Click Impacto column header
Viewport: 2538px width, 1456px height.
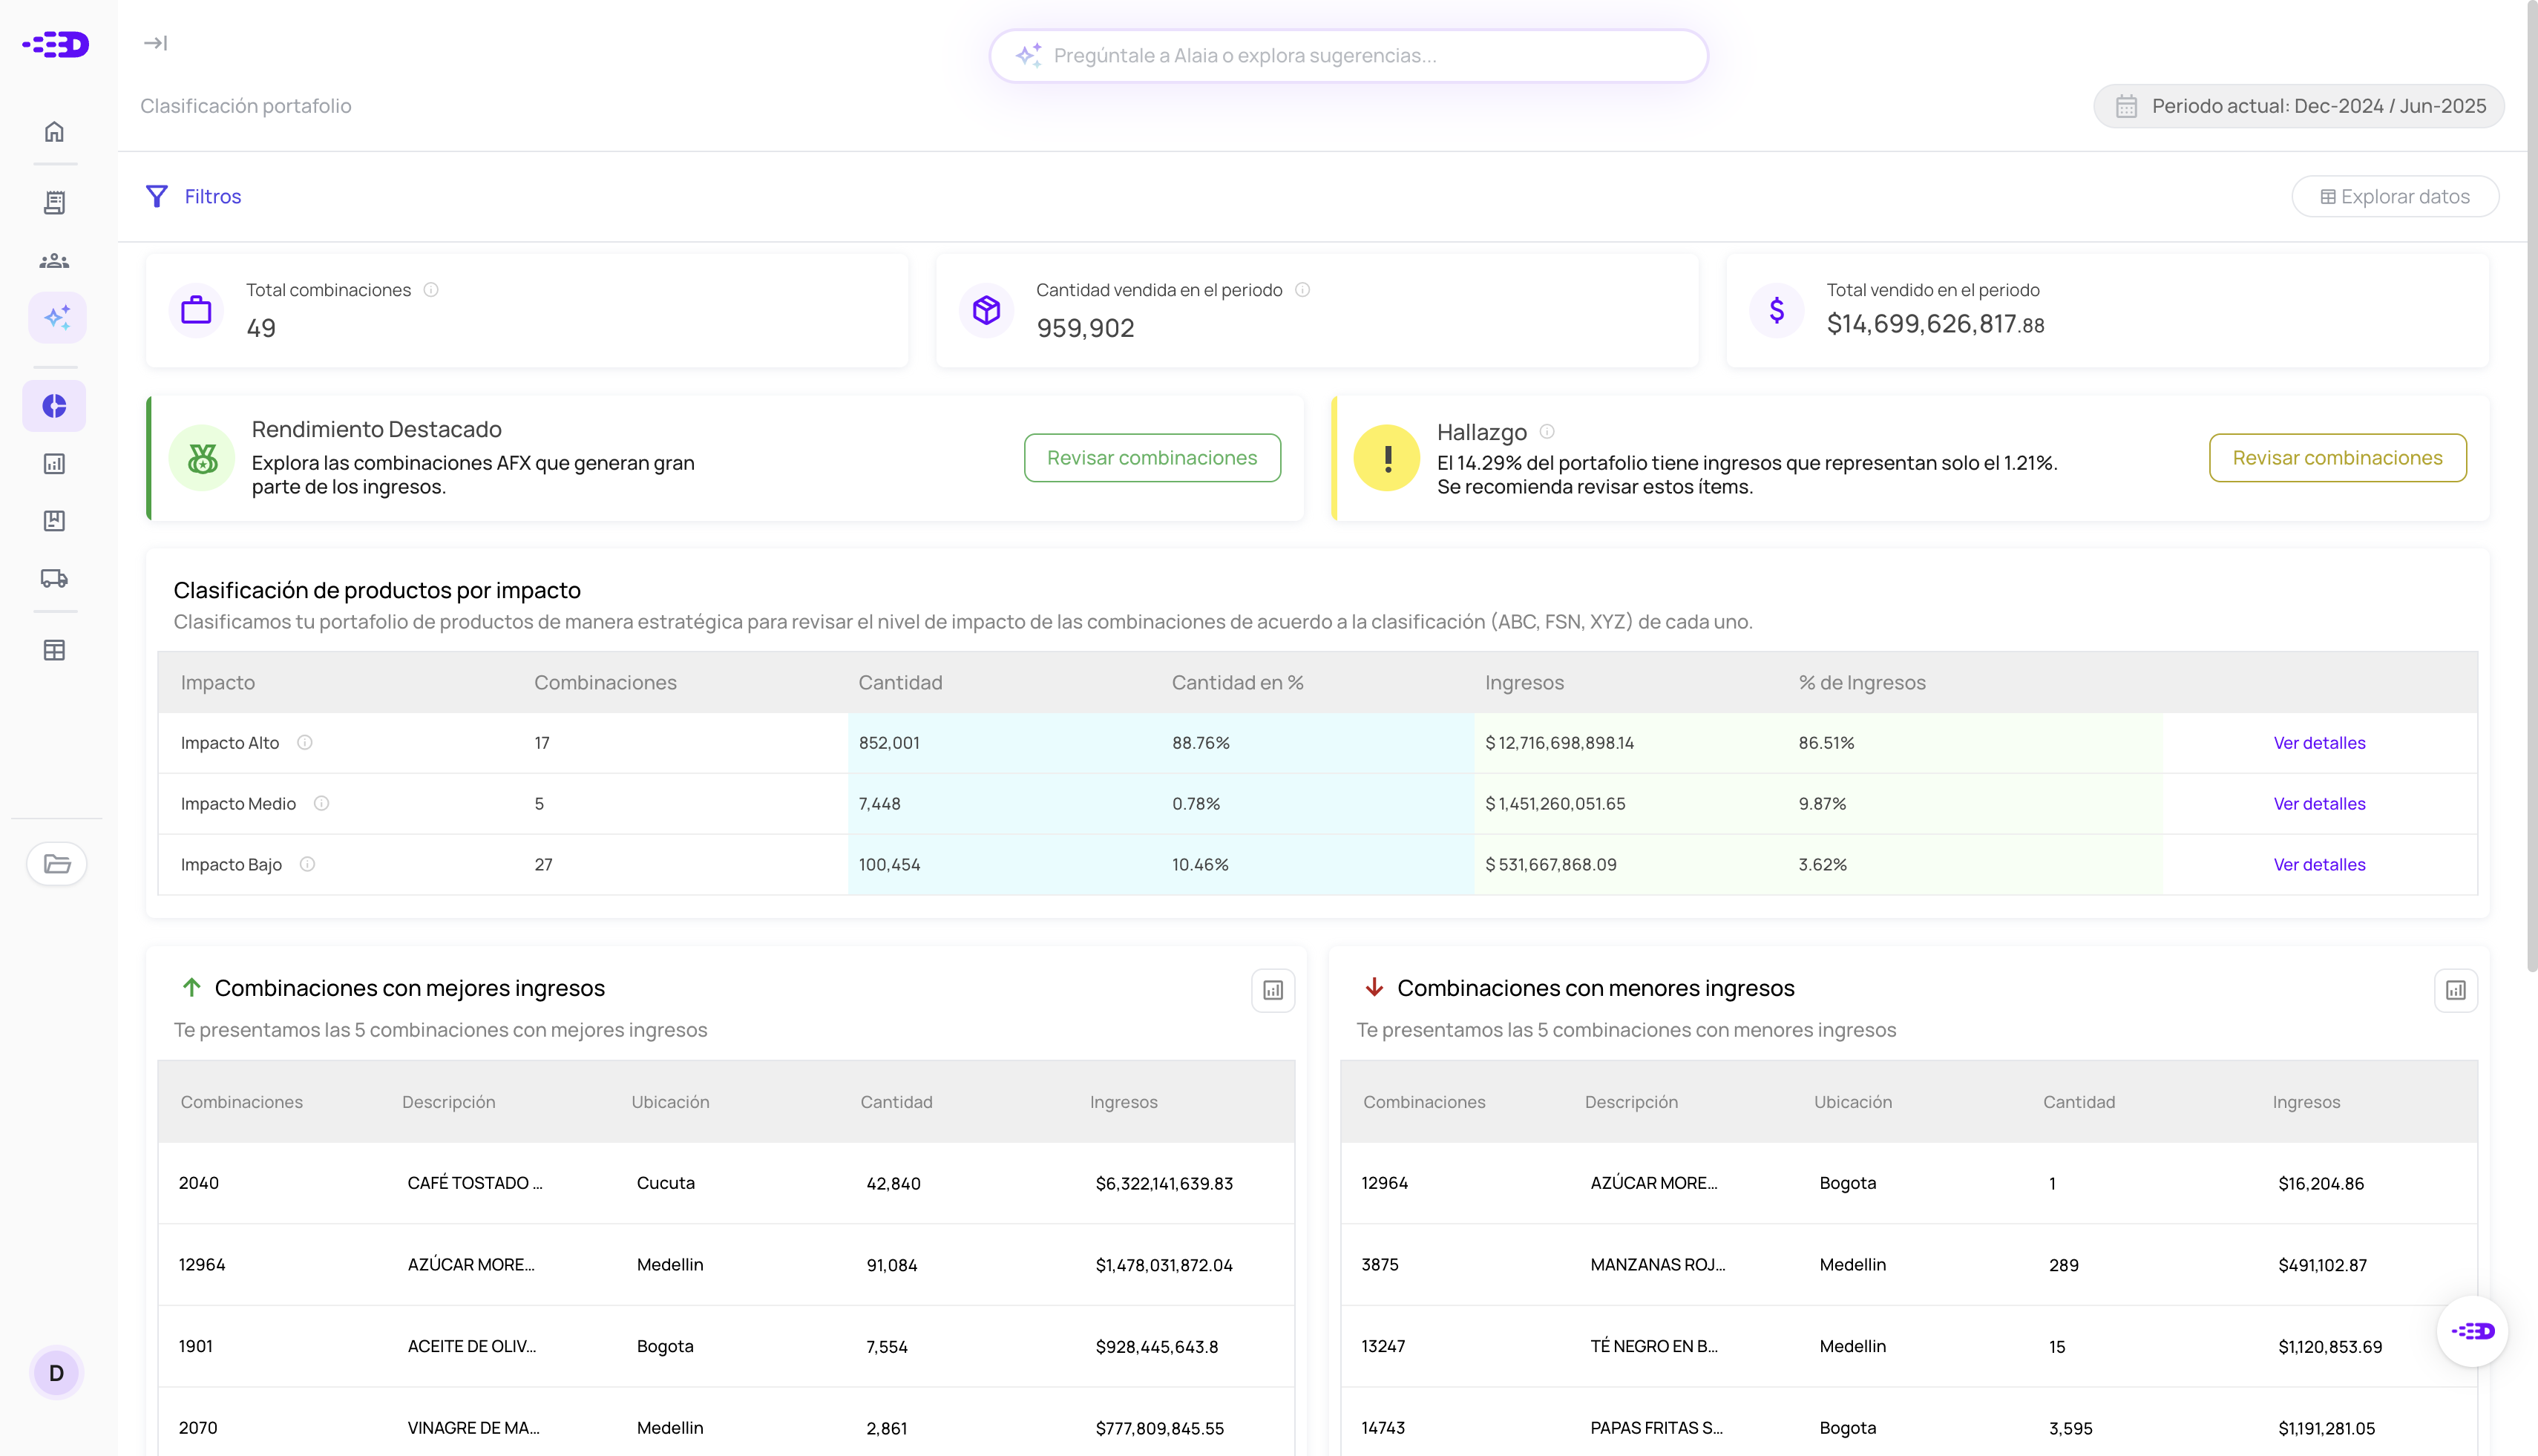click(x=218, y=682)
